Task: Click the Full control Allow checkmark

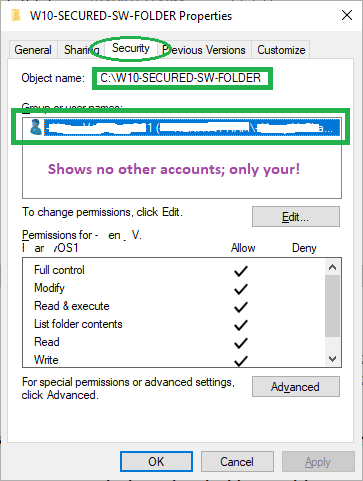Action: point(241,271)
